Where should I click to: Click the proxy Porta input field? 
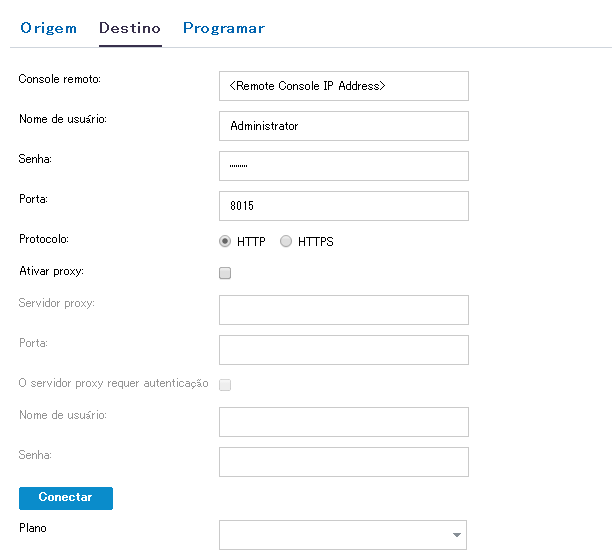pyautogui.click(x=343, y=350)
